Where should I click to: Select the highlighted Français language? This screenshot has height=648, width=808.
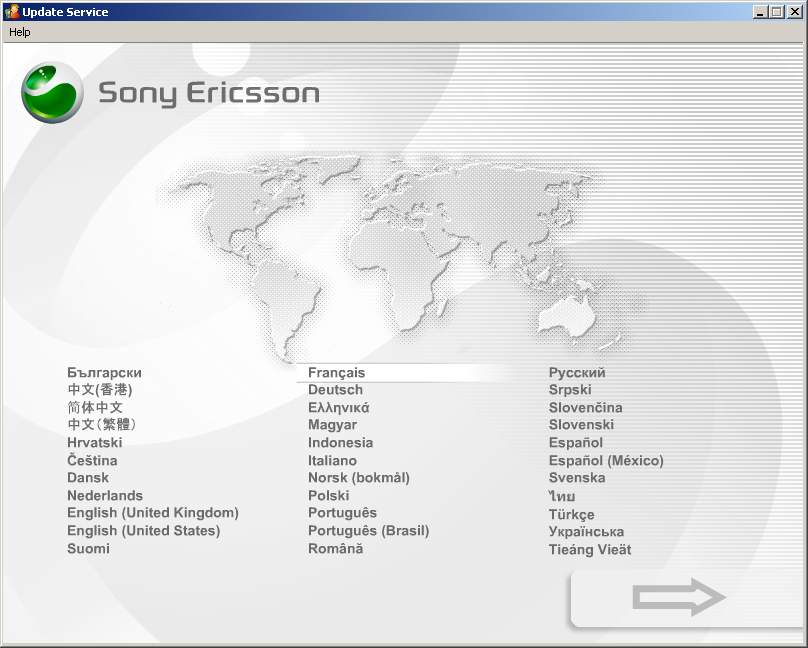click(x=336, y=373)
